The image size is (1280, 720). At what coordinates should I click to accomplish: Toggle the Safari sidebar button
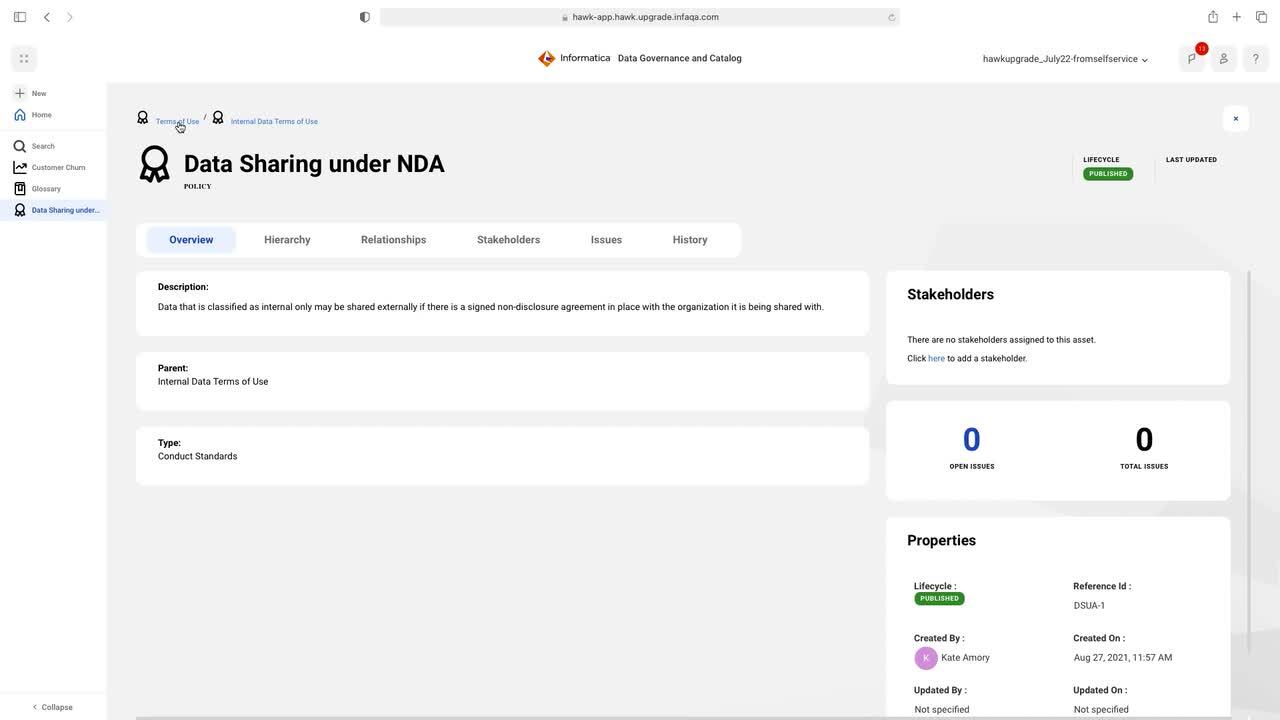click(19, 17)
